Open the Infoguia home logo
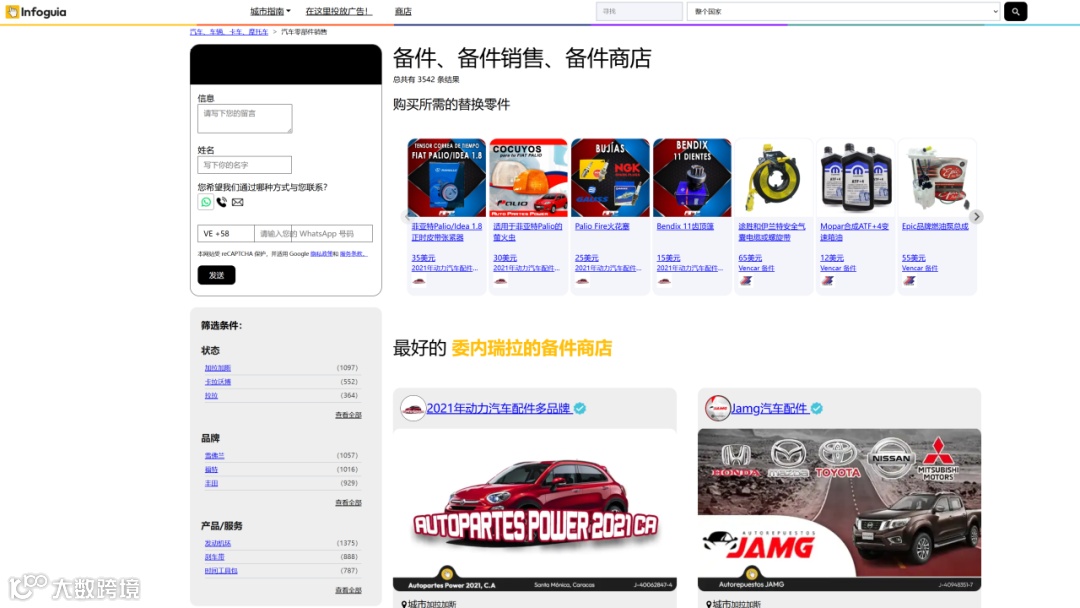1080x608 pixels. 36,12
